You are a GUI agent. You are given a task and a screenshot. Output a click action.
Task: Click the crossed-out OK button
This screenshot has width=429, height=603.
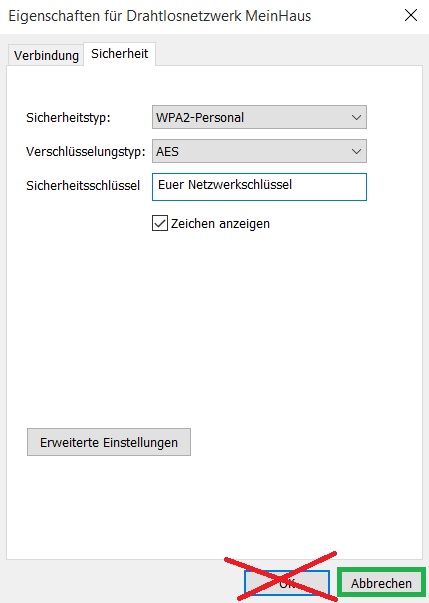[286, 583]
